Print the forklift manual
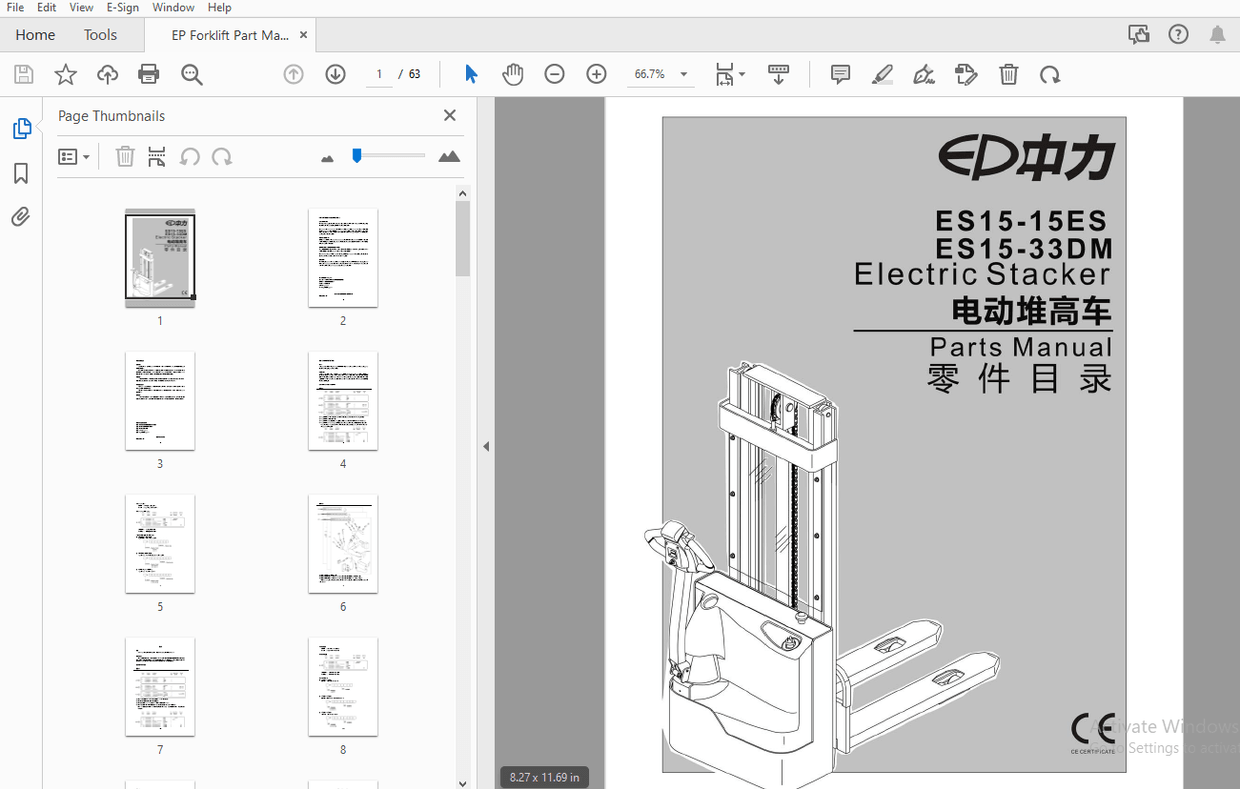Image resolution: width=1240 pixels, height=789 pixels. pyautogui.click(x=148, y=74)
